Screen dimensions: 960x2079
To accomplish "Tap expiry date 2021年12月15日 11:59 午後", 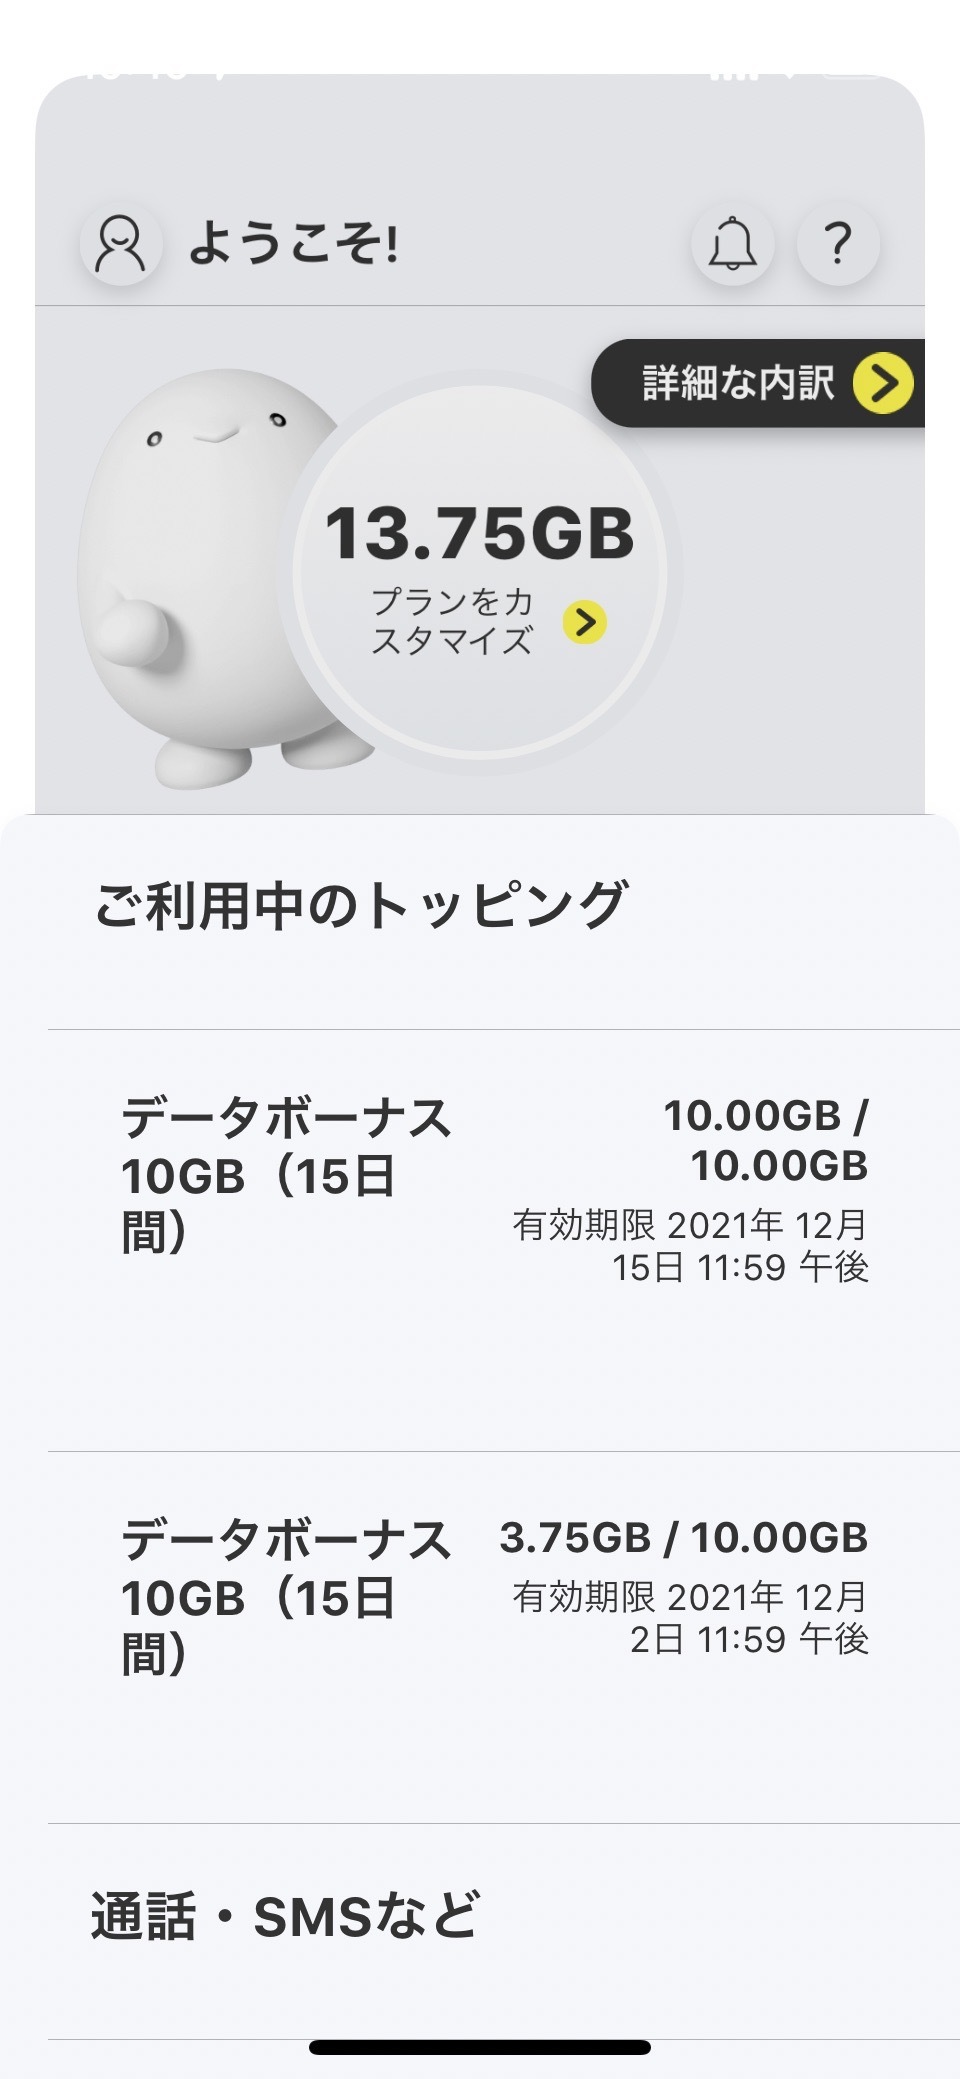I will (x=690, y=1246).
